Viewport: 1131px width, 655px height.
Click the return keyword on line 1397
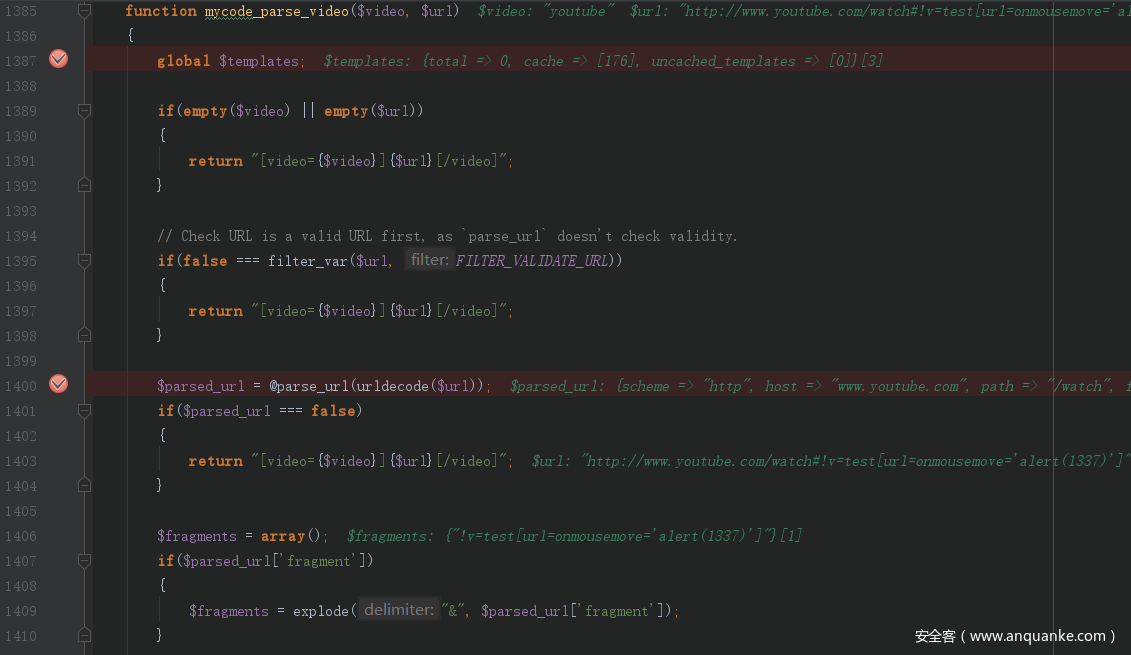pos(215,311)
